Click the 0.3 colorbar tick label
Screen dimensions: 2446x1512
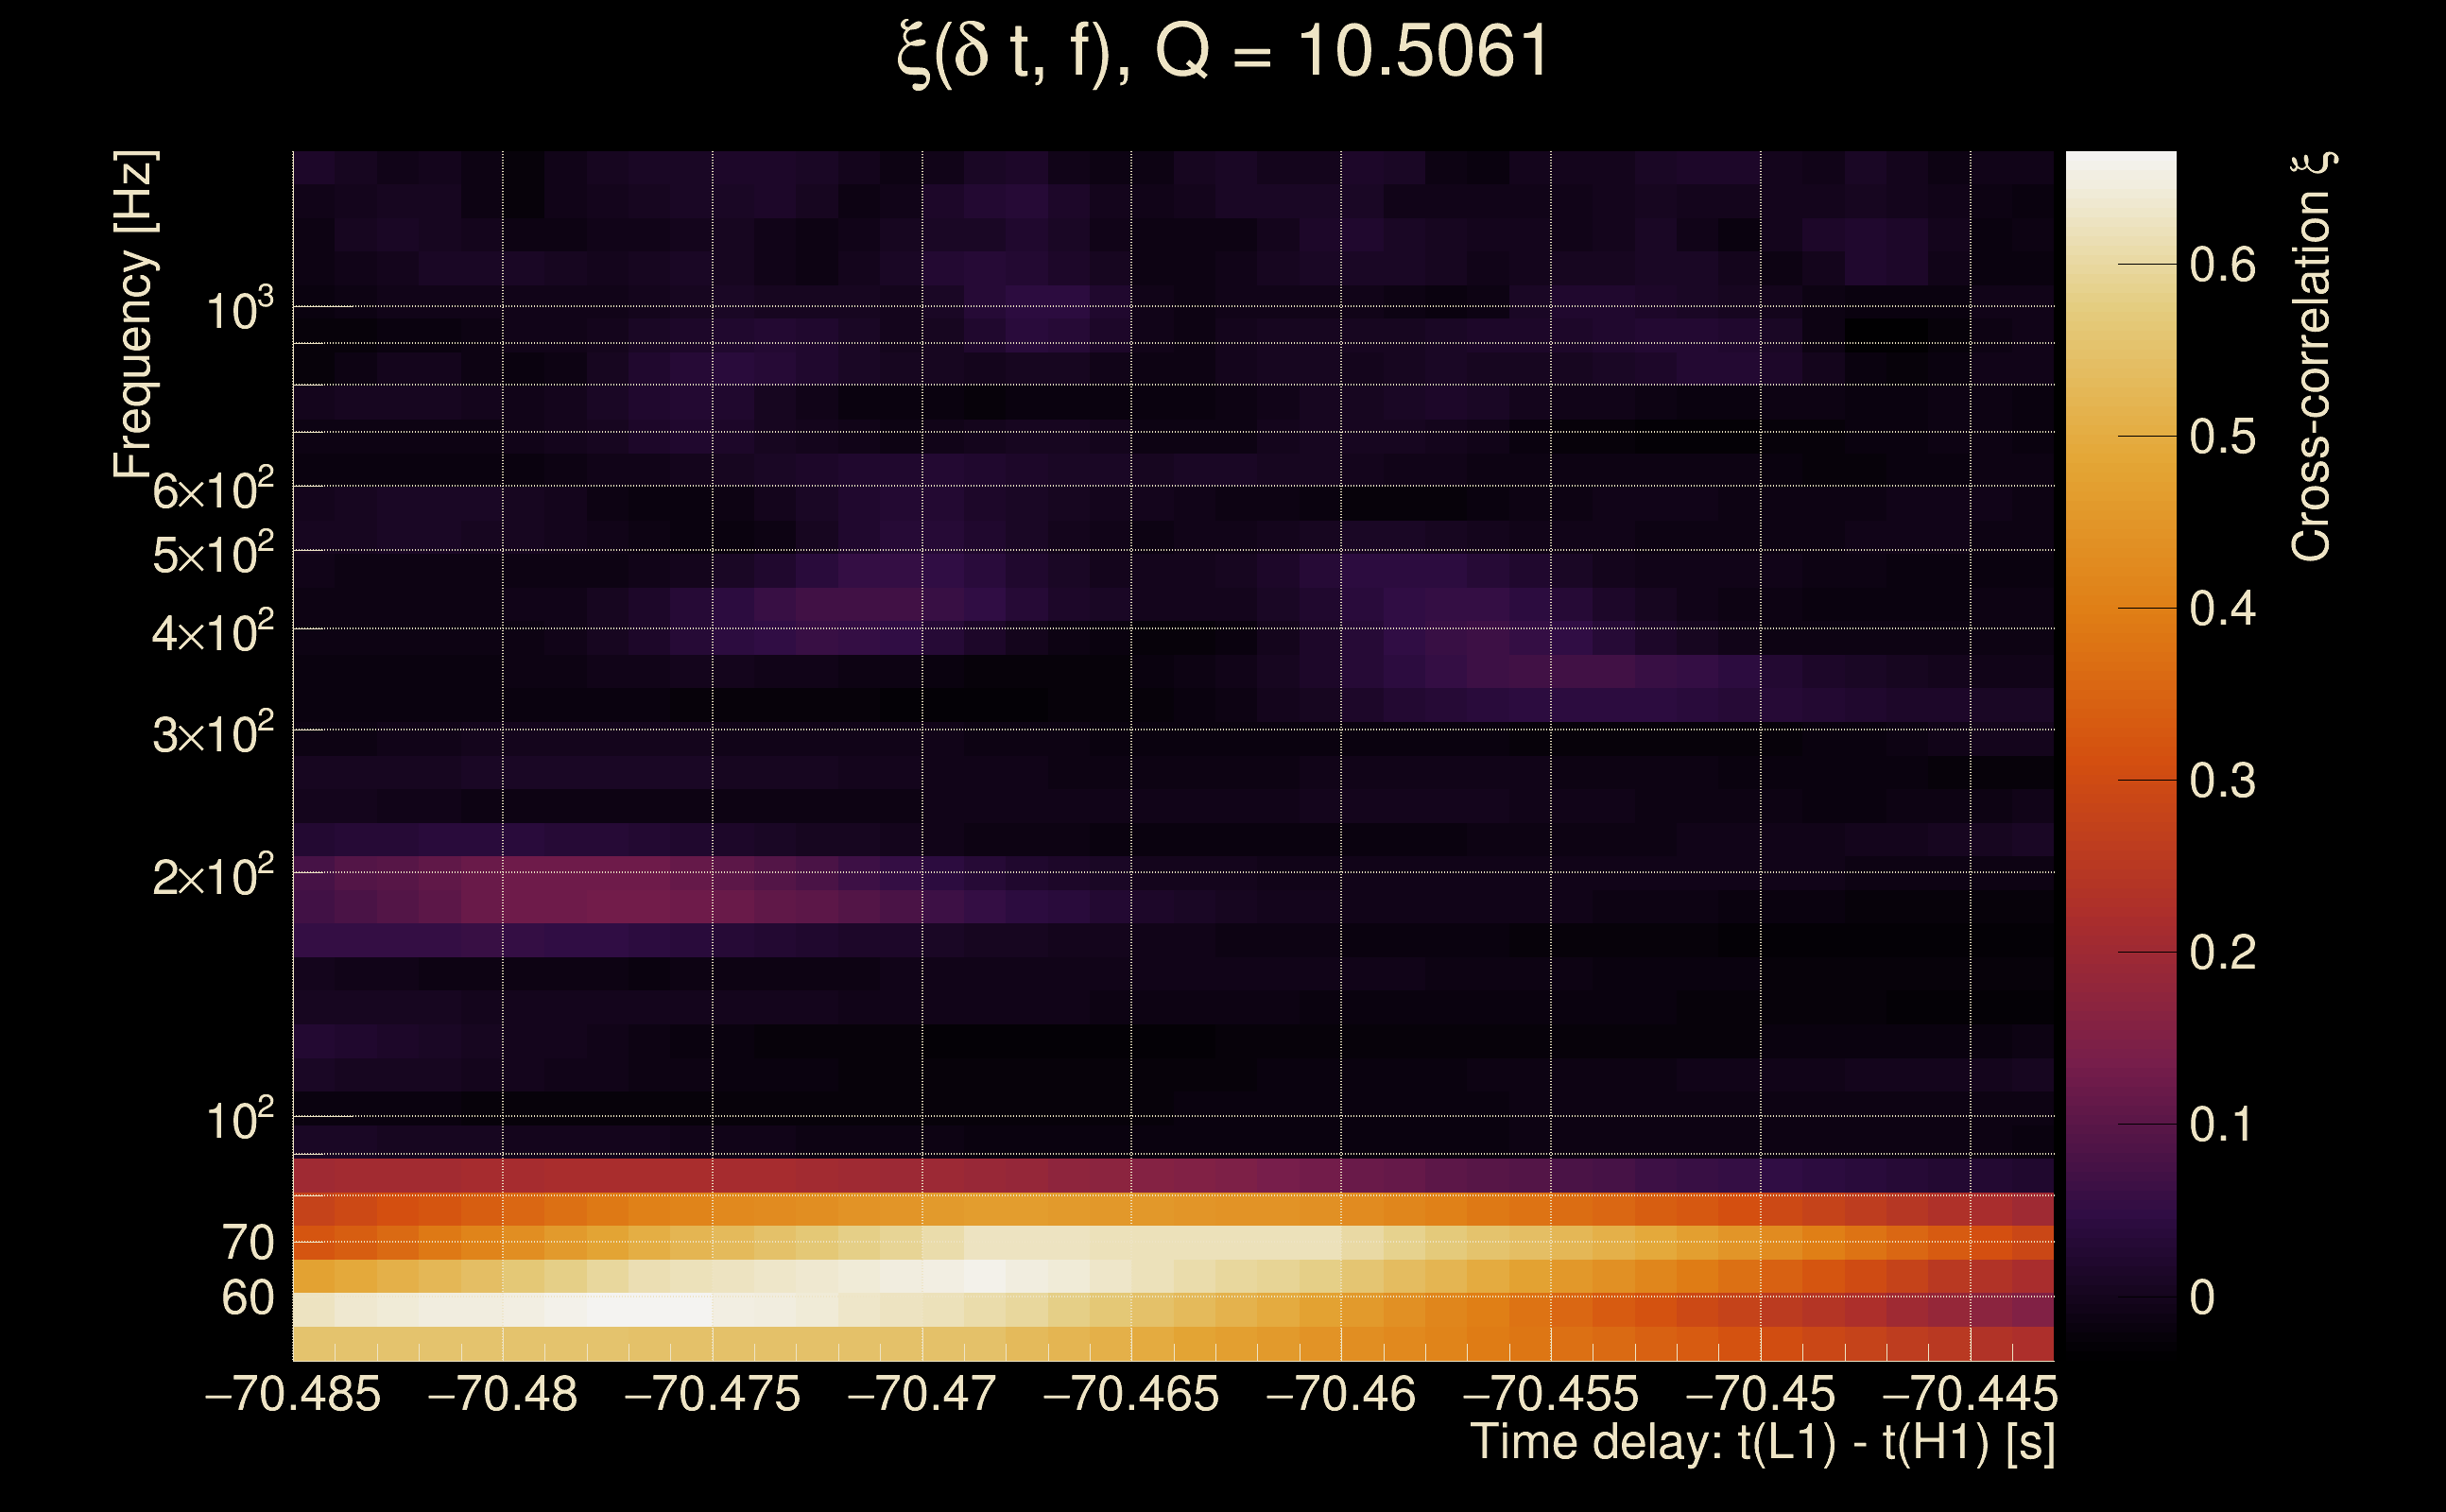click(x=2222, y=781)
